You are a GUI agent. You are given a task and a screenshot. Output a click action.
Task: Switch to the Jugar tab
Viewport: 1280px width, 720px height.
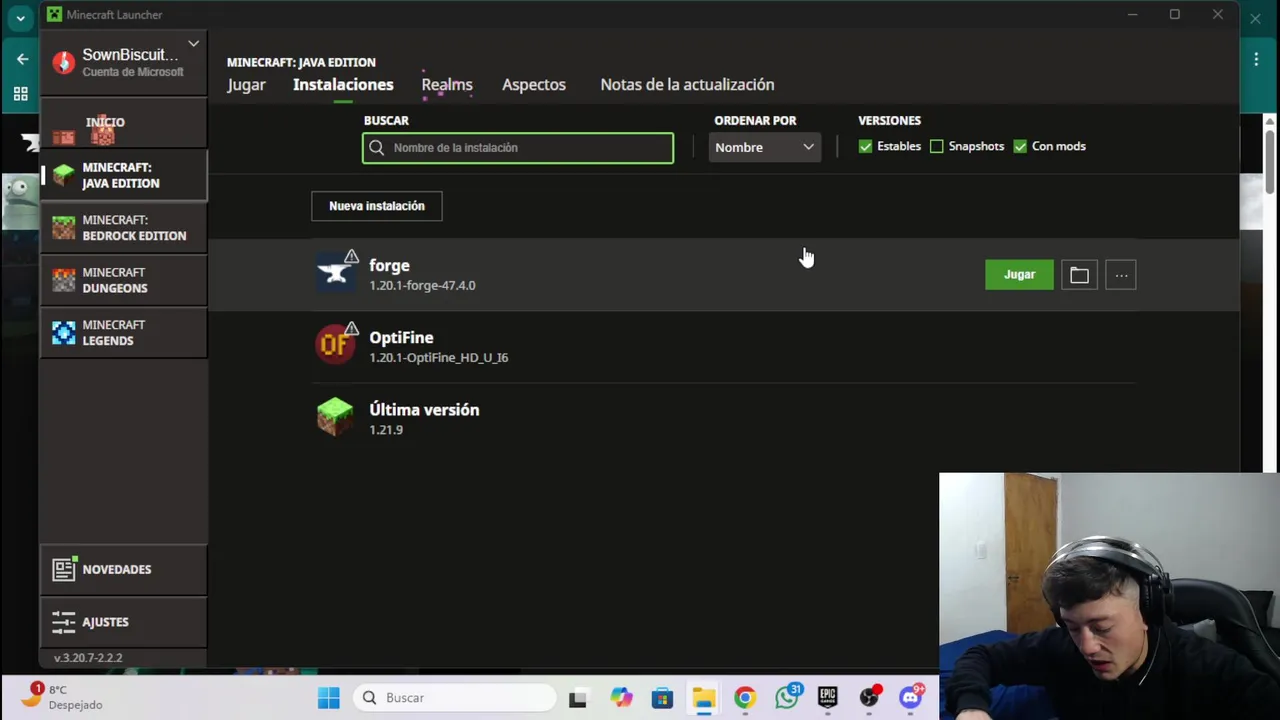[x=246, y=85]
